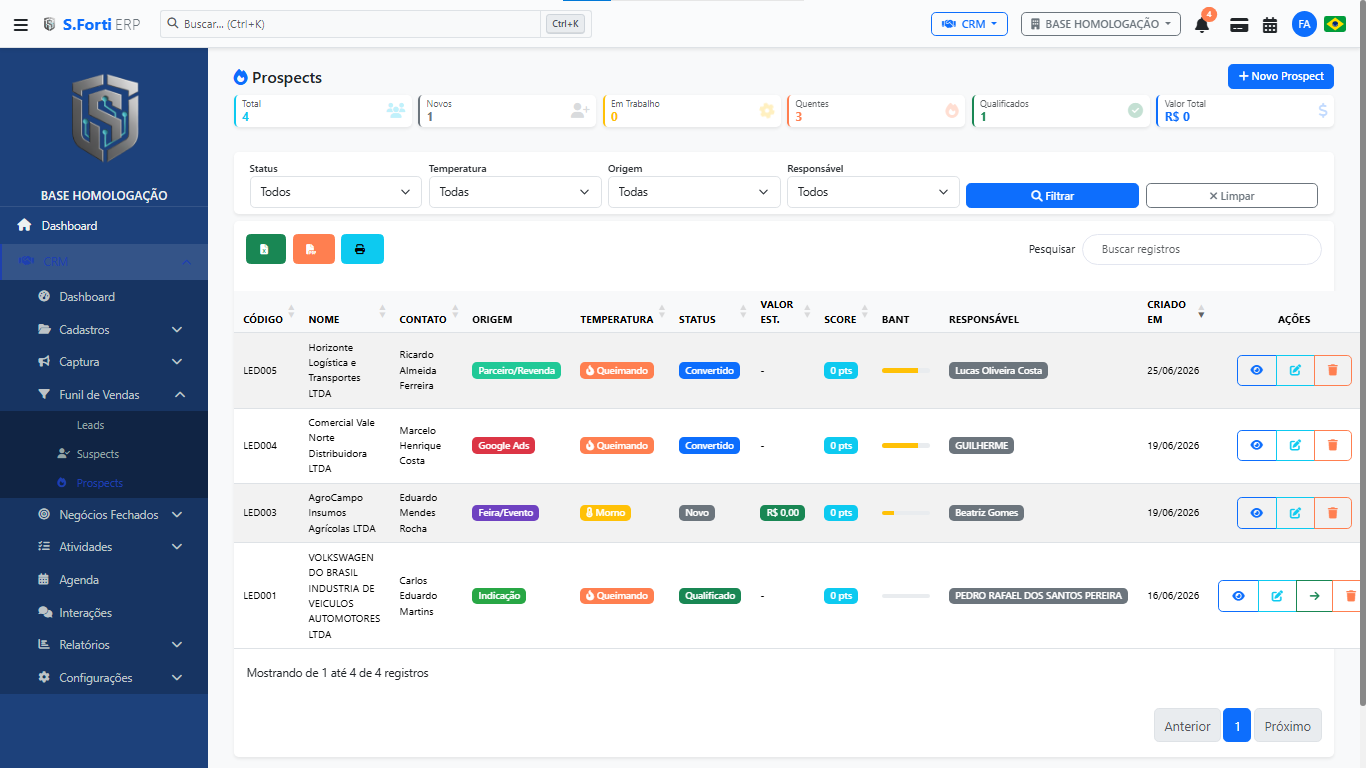Open the Origem filter dropdown
Viewport: 1366px width, 768px height.
point(694,192)
